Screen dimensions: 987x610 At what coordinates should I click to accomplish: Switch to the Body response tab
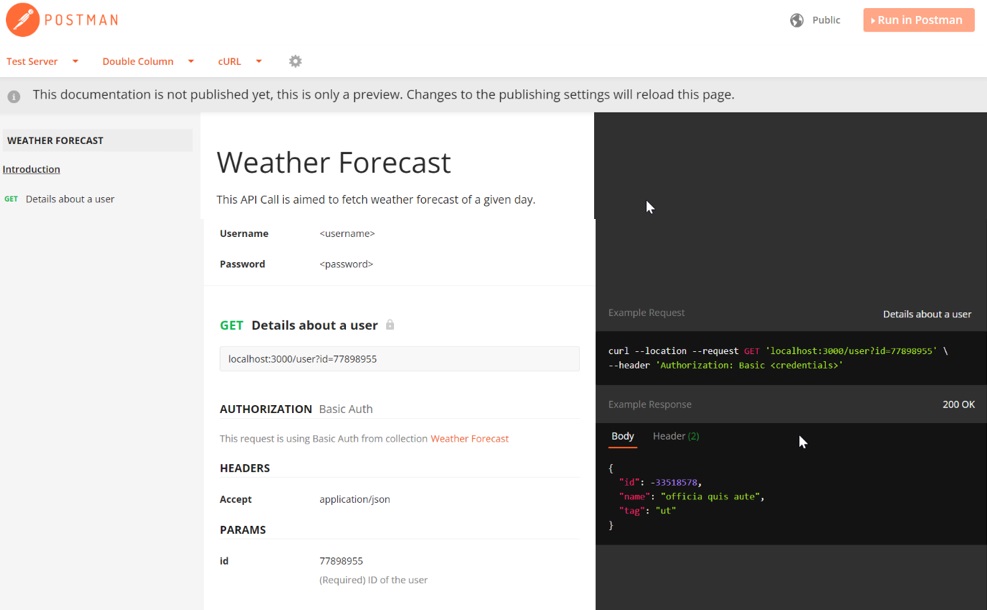(x=623, y=436)
